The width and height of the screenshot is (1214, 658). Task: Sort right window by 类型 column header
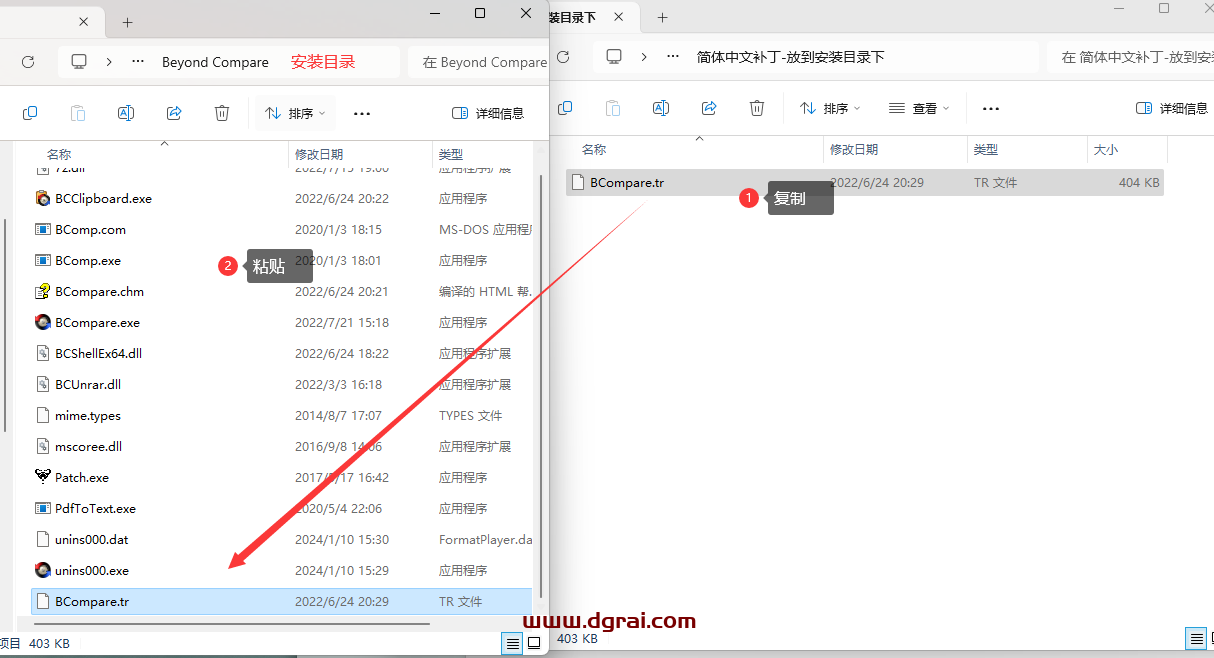(986, 149)
